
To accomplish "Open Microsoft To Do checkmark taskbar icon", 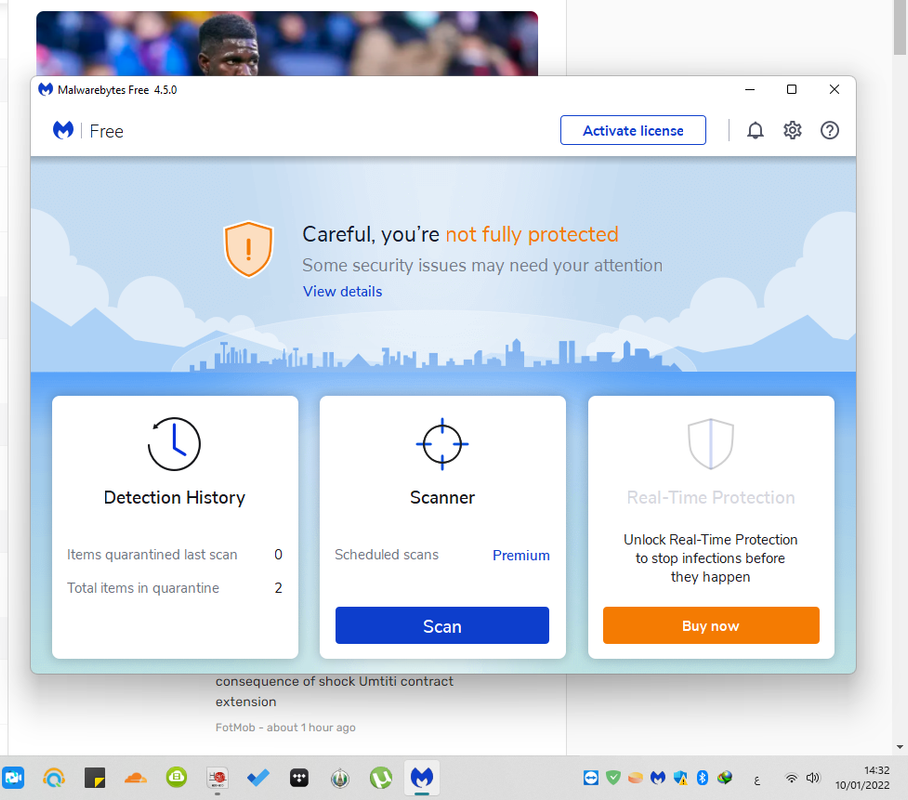I will [x=258, y=777].
